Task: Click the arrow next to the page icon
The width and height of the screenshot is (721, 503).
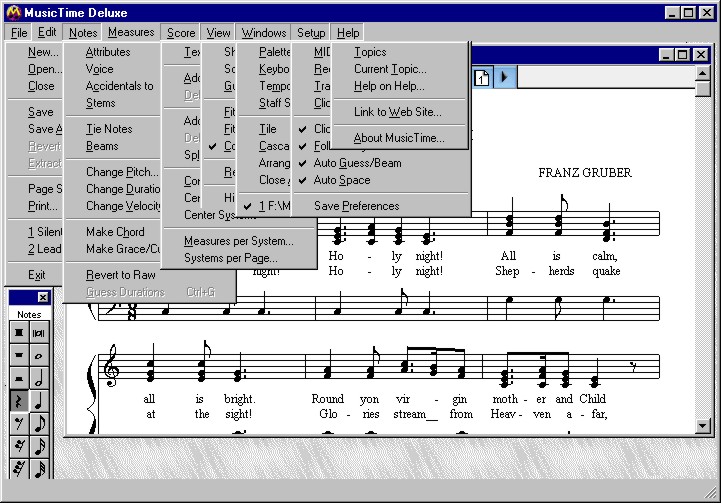Action: 503,77
